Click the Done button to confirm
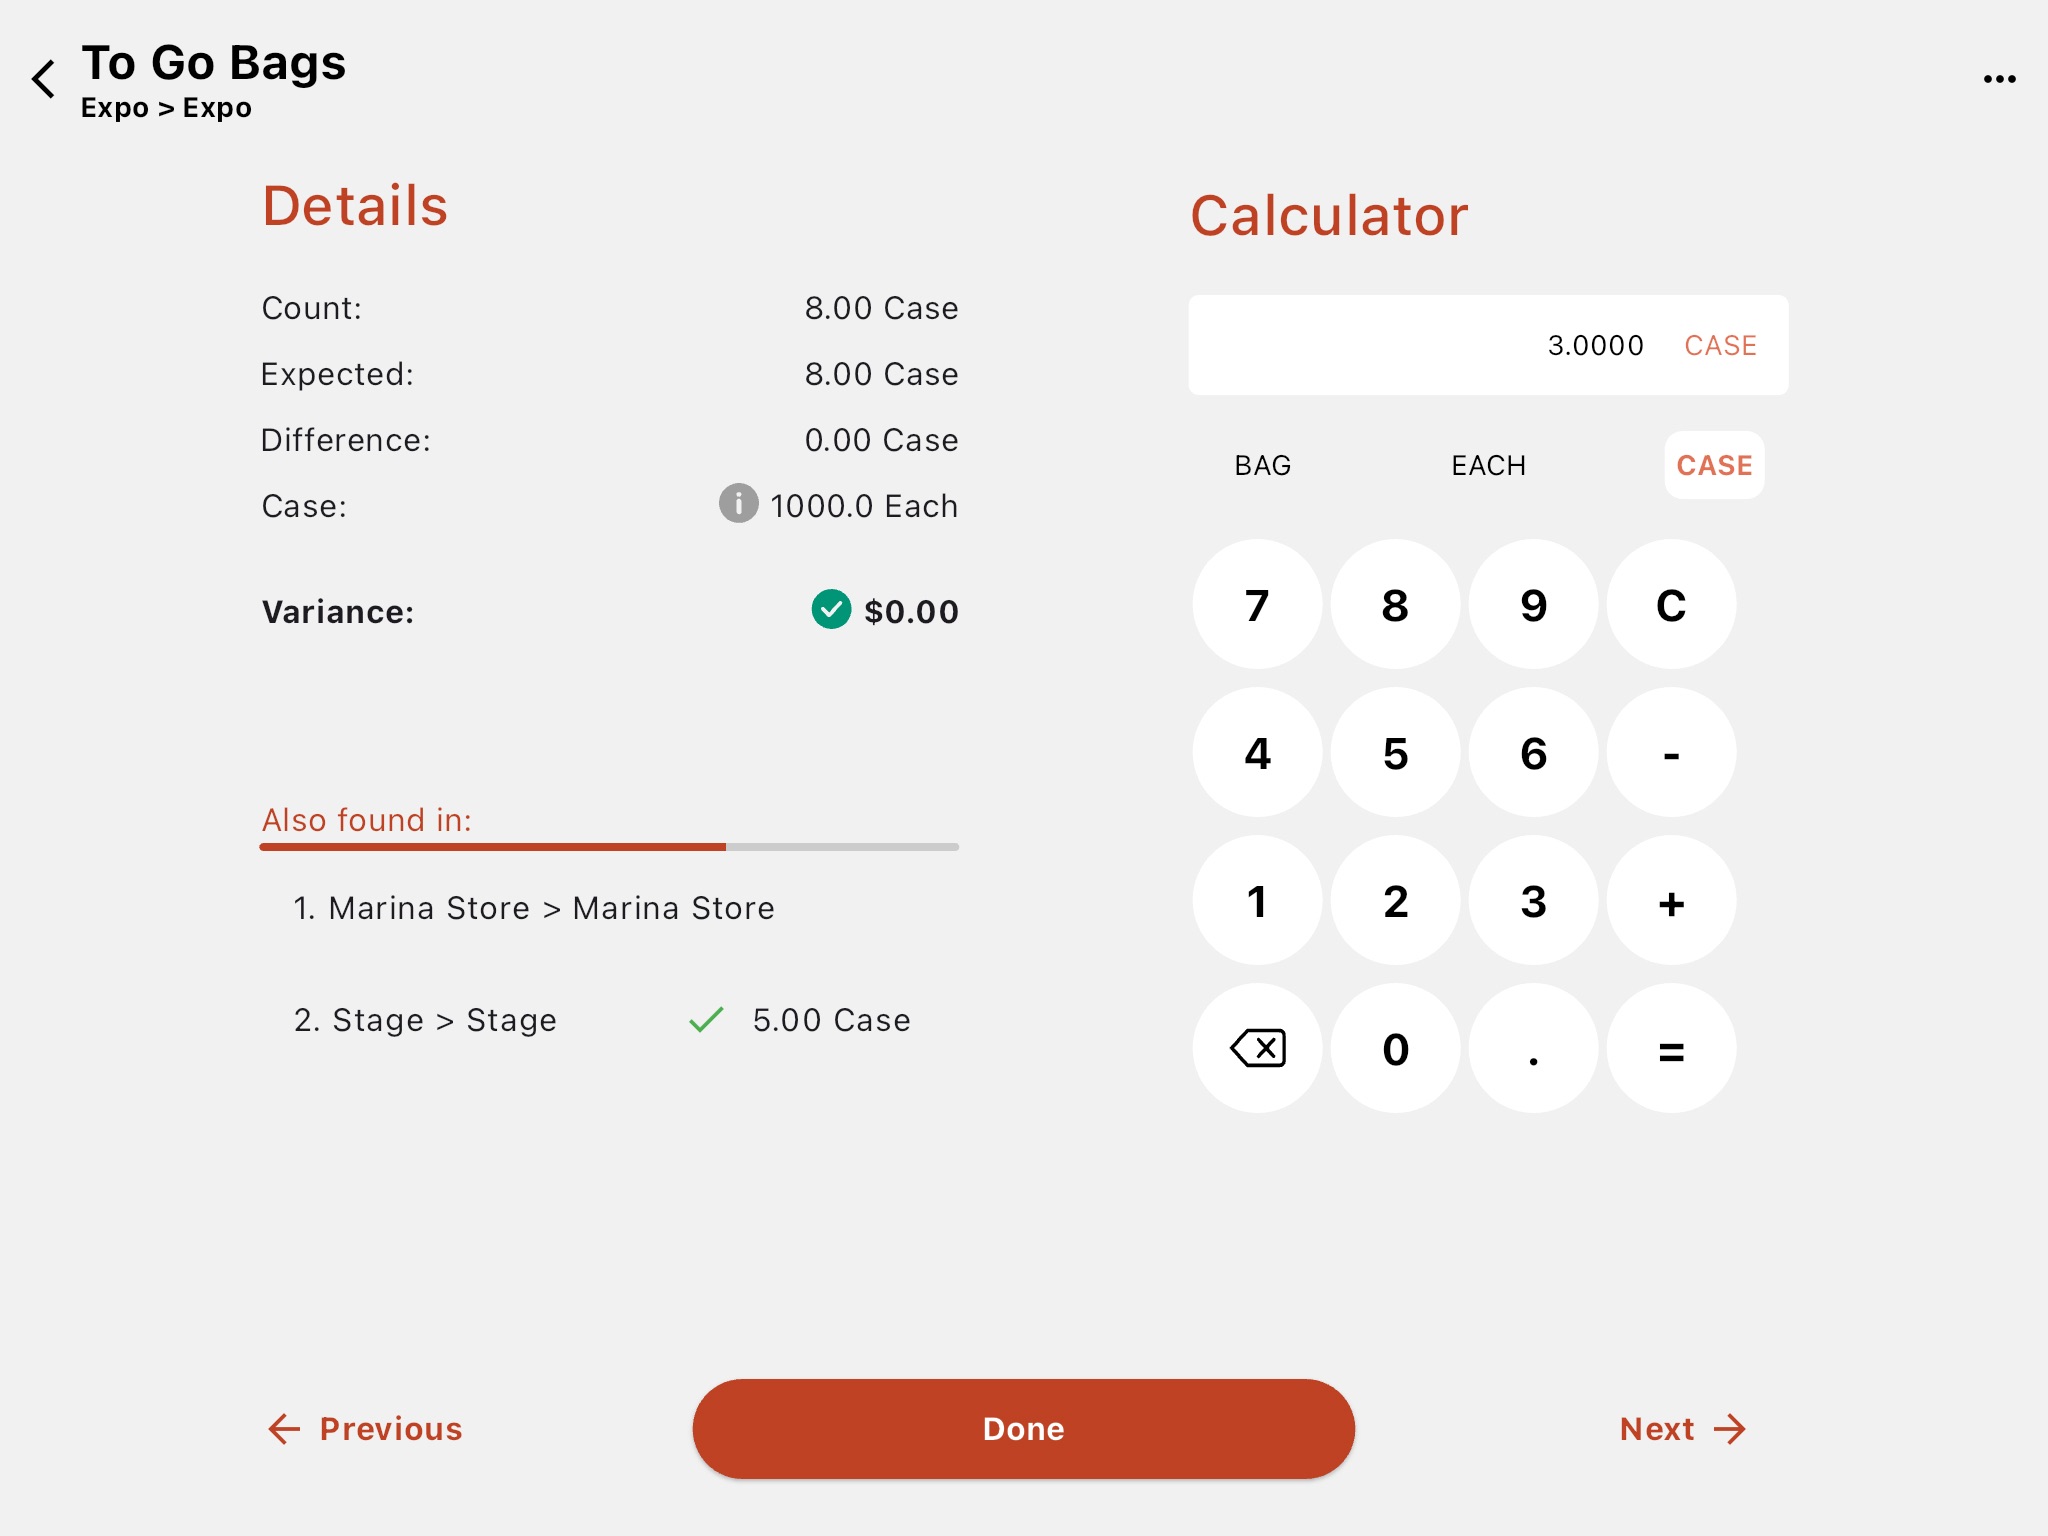This screenshot has height=1536, width=2048. 1022,1428
